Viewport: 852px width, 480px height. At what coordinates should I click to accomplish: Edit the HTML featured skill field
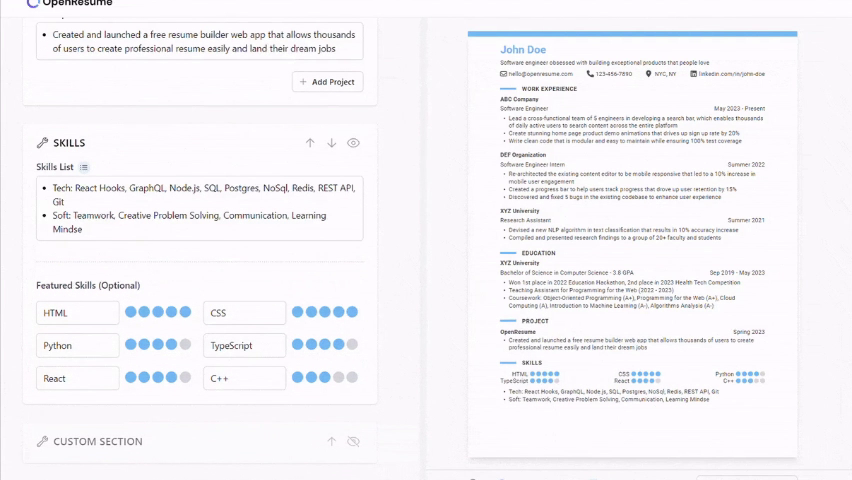coord(78,313)
